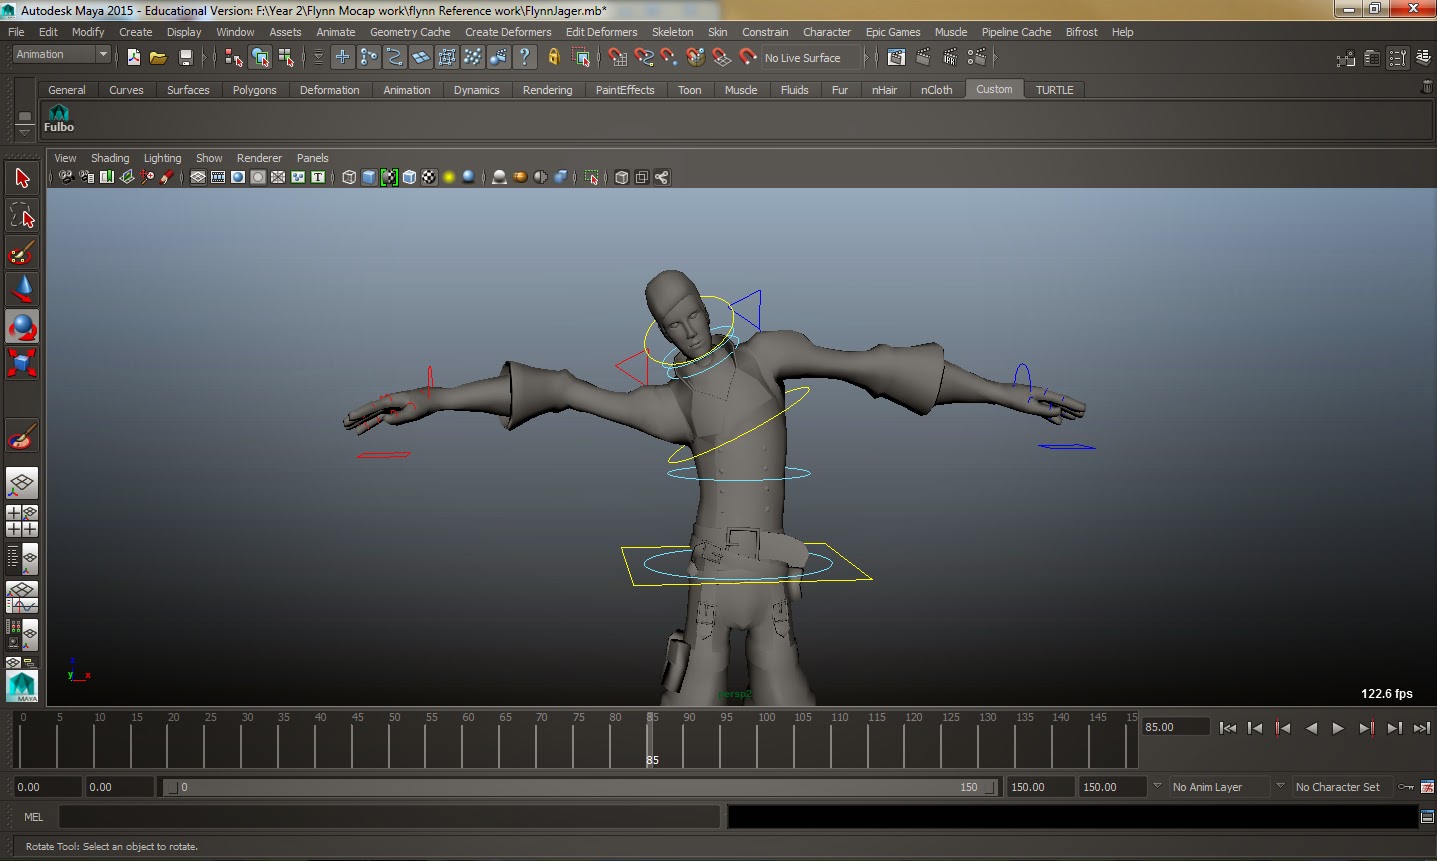This screenshot has height=861, width=1437.
Task: Expand the shelf options arrow menu
Action: coord(25,132)
